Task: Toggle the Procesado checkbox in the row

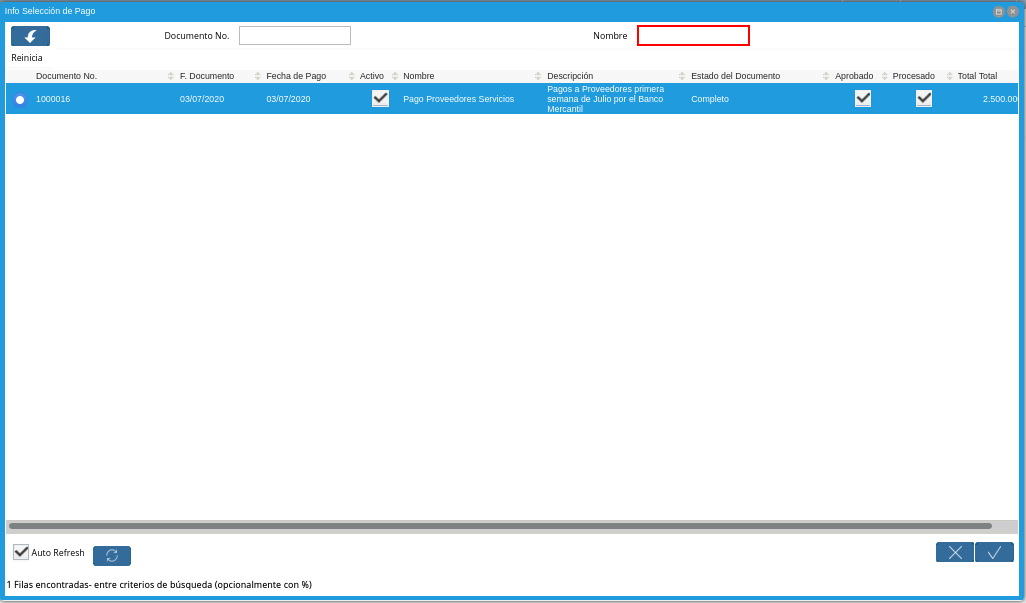Action: (x=924, y=98)
